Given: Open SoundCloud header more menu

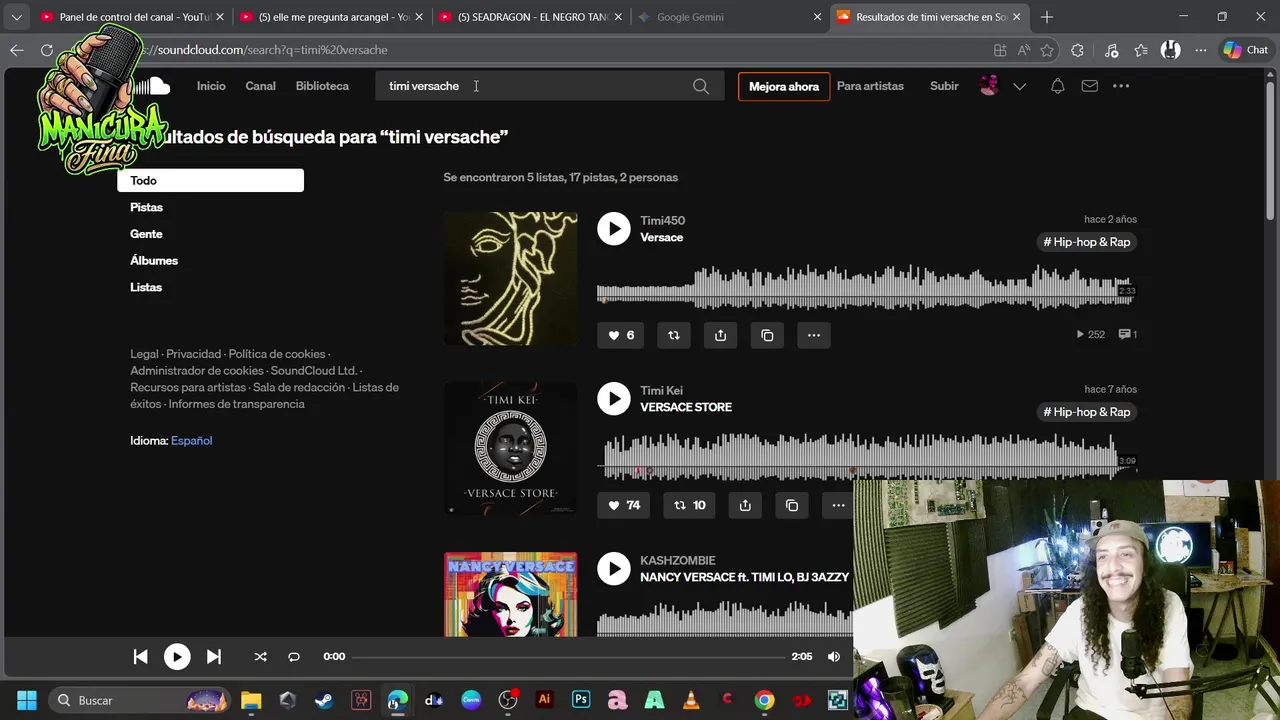Looking at the screenshot, I should pyautogui.click(x=1121, y=86).
